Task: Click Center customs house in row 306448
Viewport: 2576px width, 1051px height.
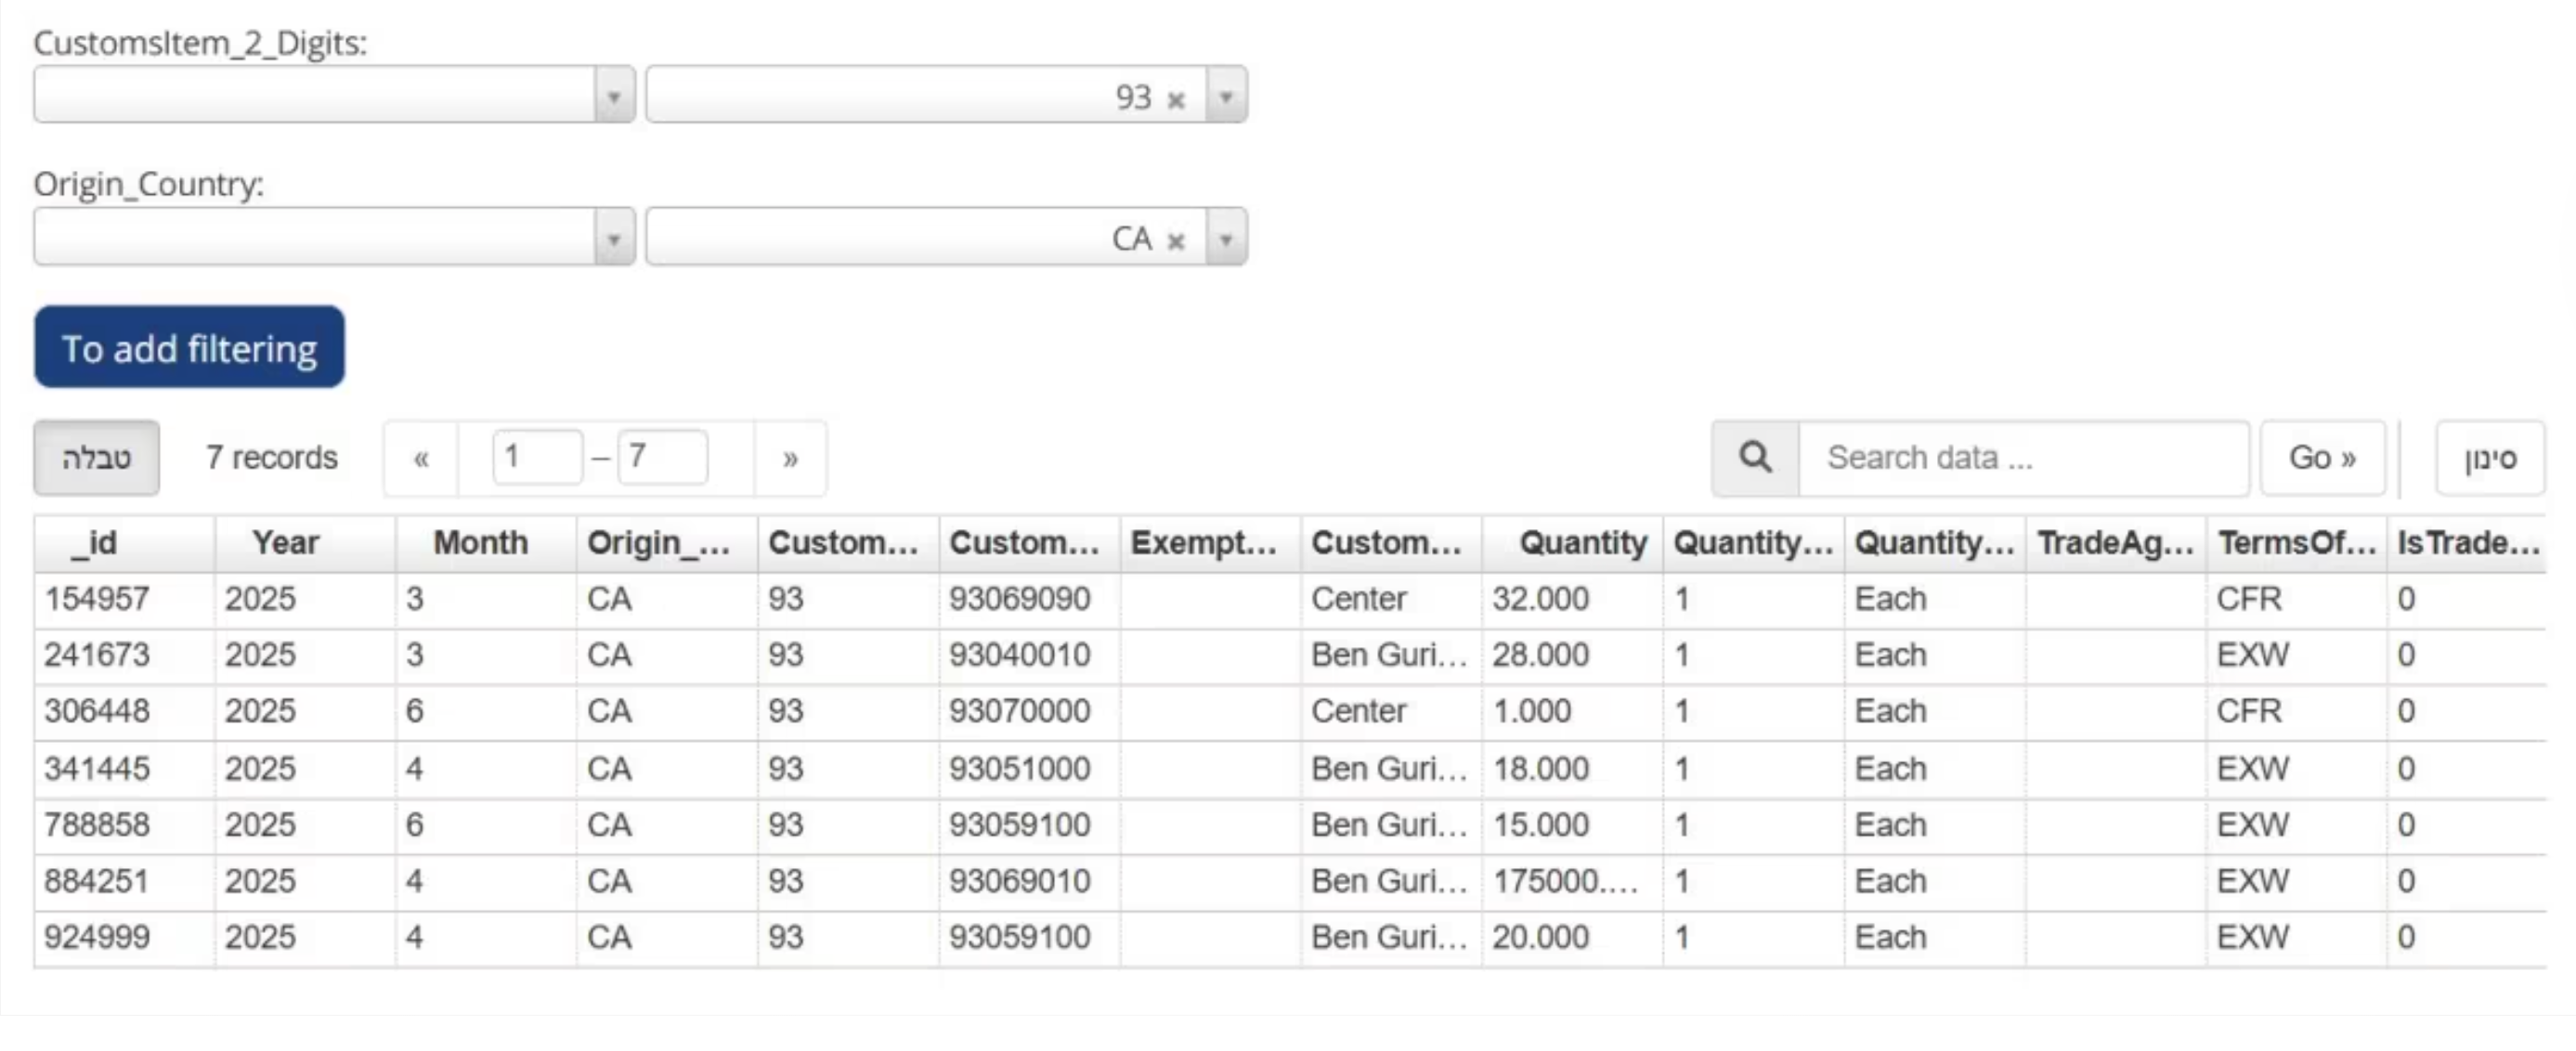Action: pyautogui.click(x=1358, y=711)
